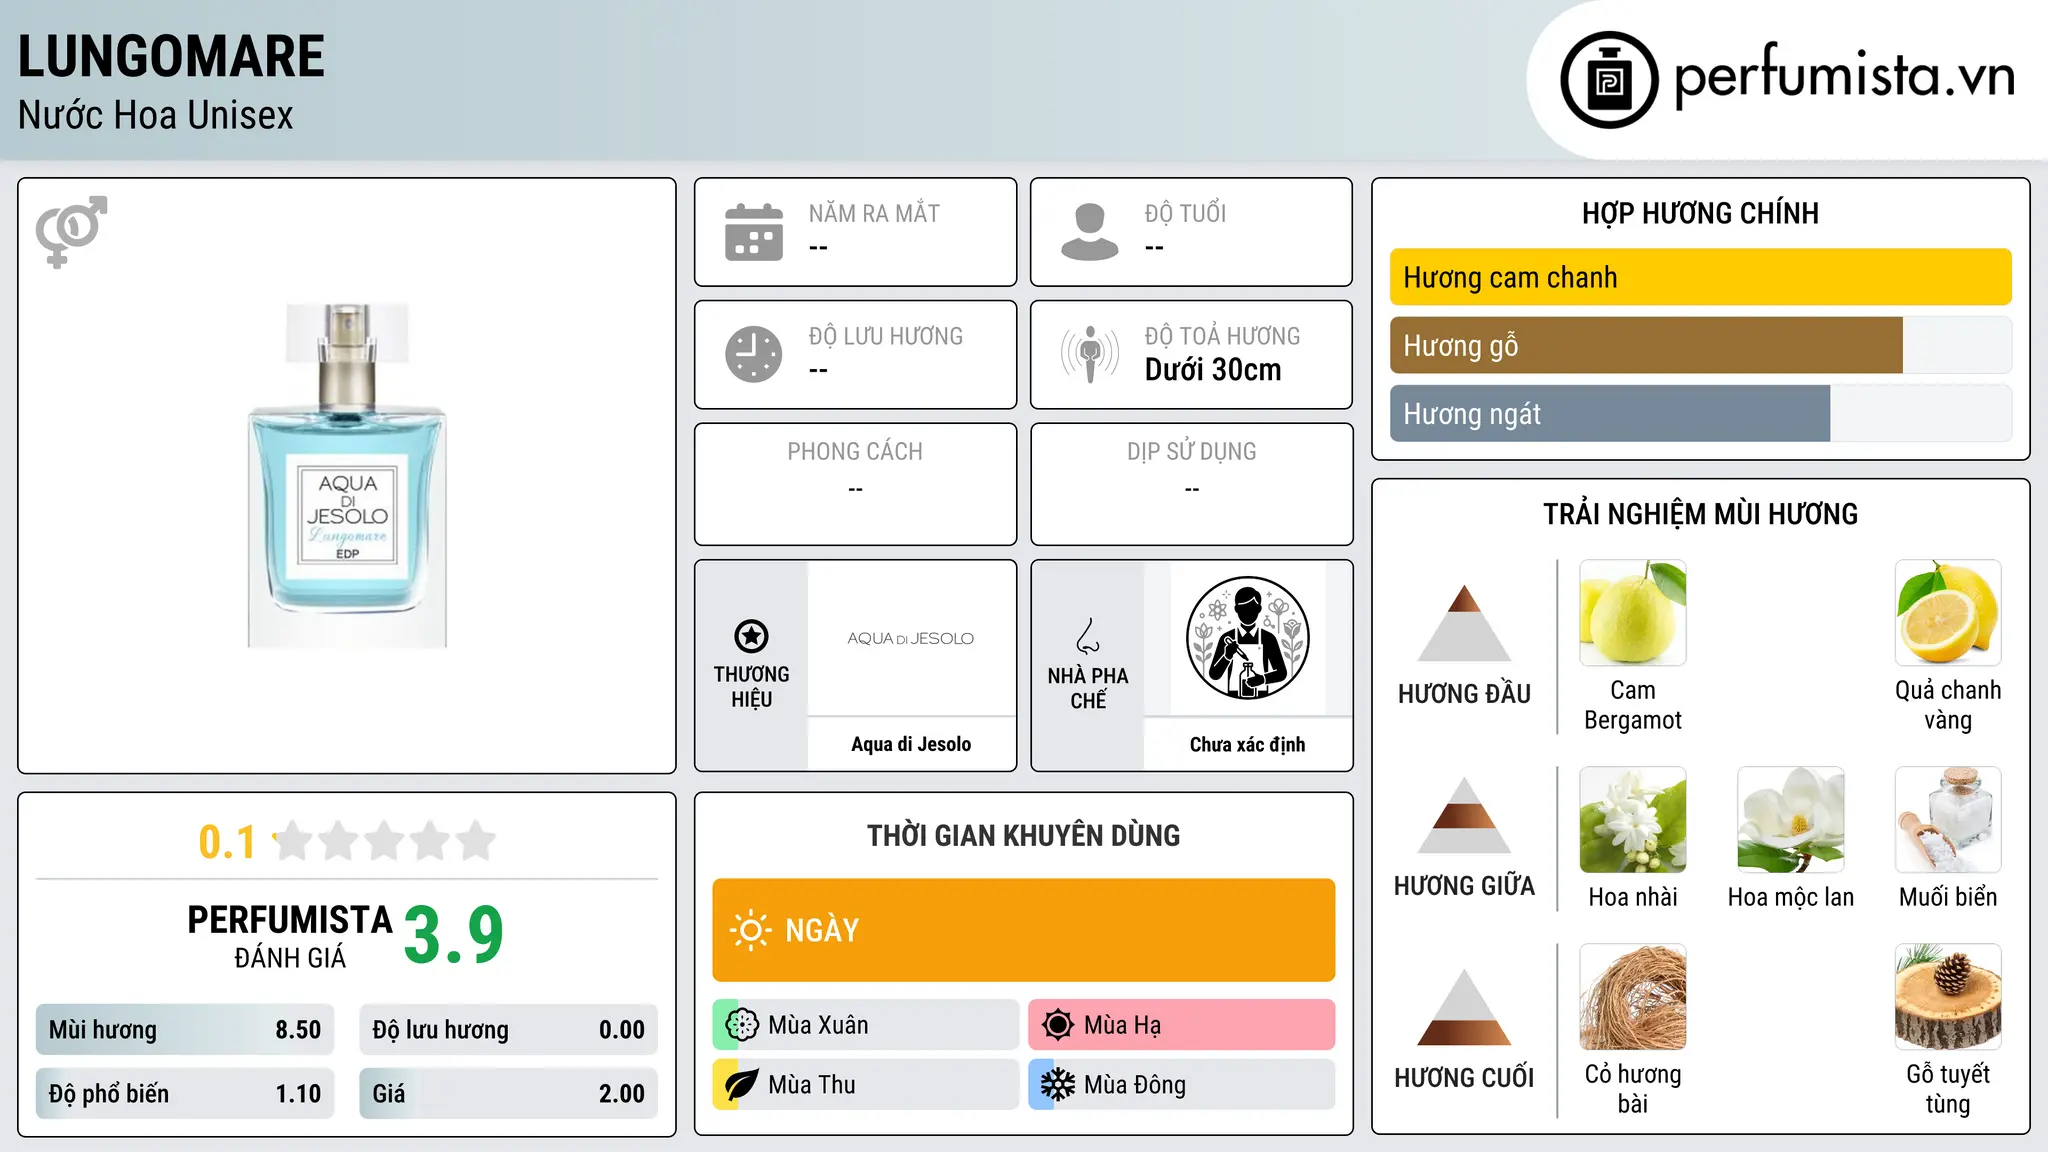2048x1152 pixels.
Task: Click the Mùa Hạ season label
Action: (1123, 1025)
